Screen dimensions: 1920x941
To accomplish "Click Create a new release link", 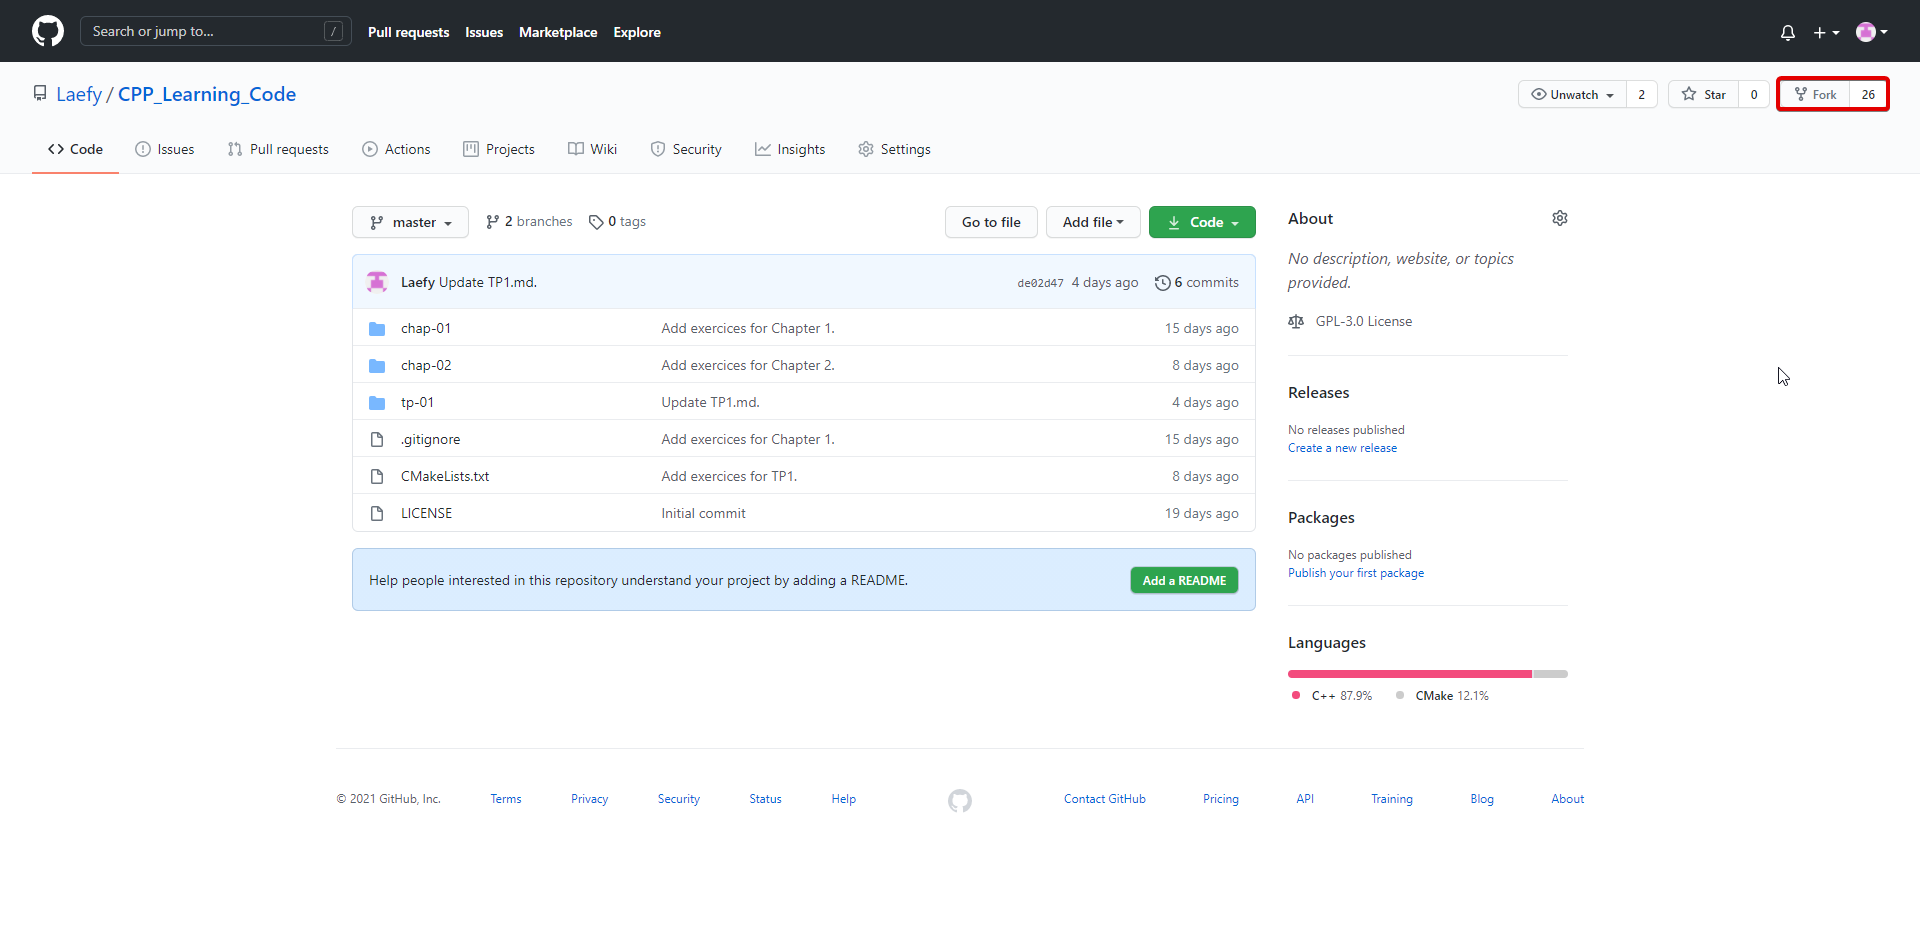I will click(x=1342, y=448).
